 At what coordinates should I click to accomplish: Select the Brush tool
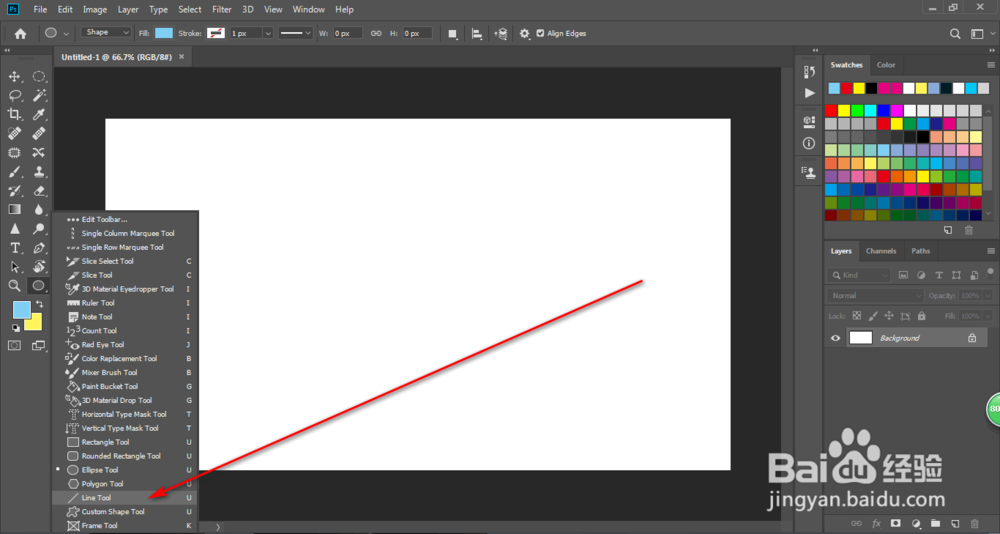pyautogui.click(x=14, y=172)
